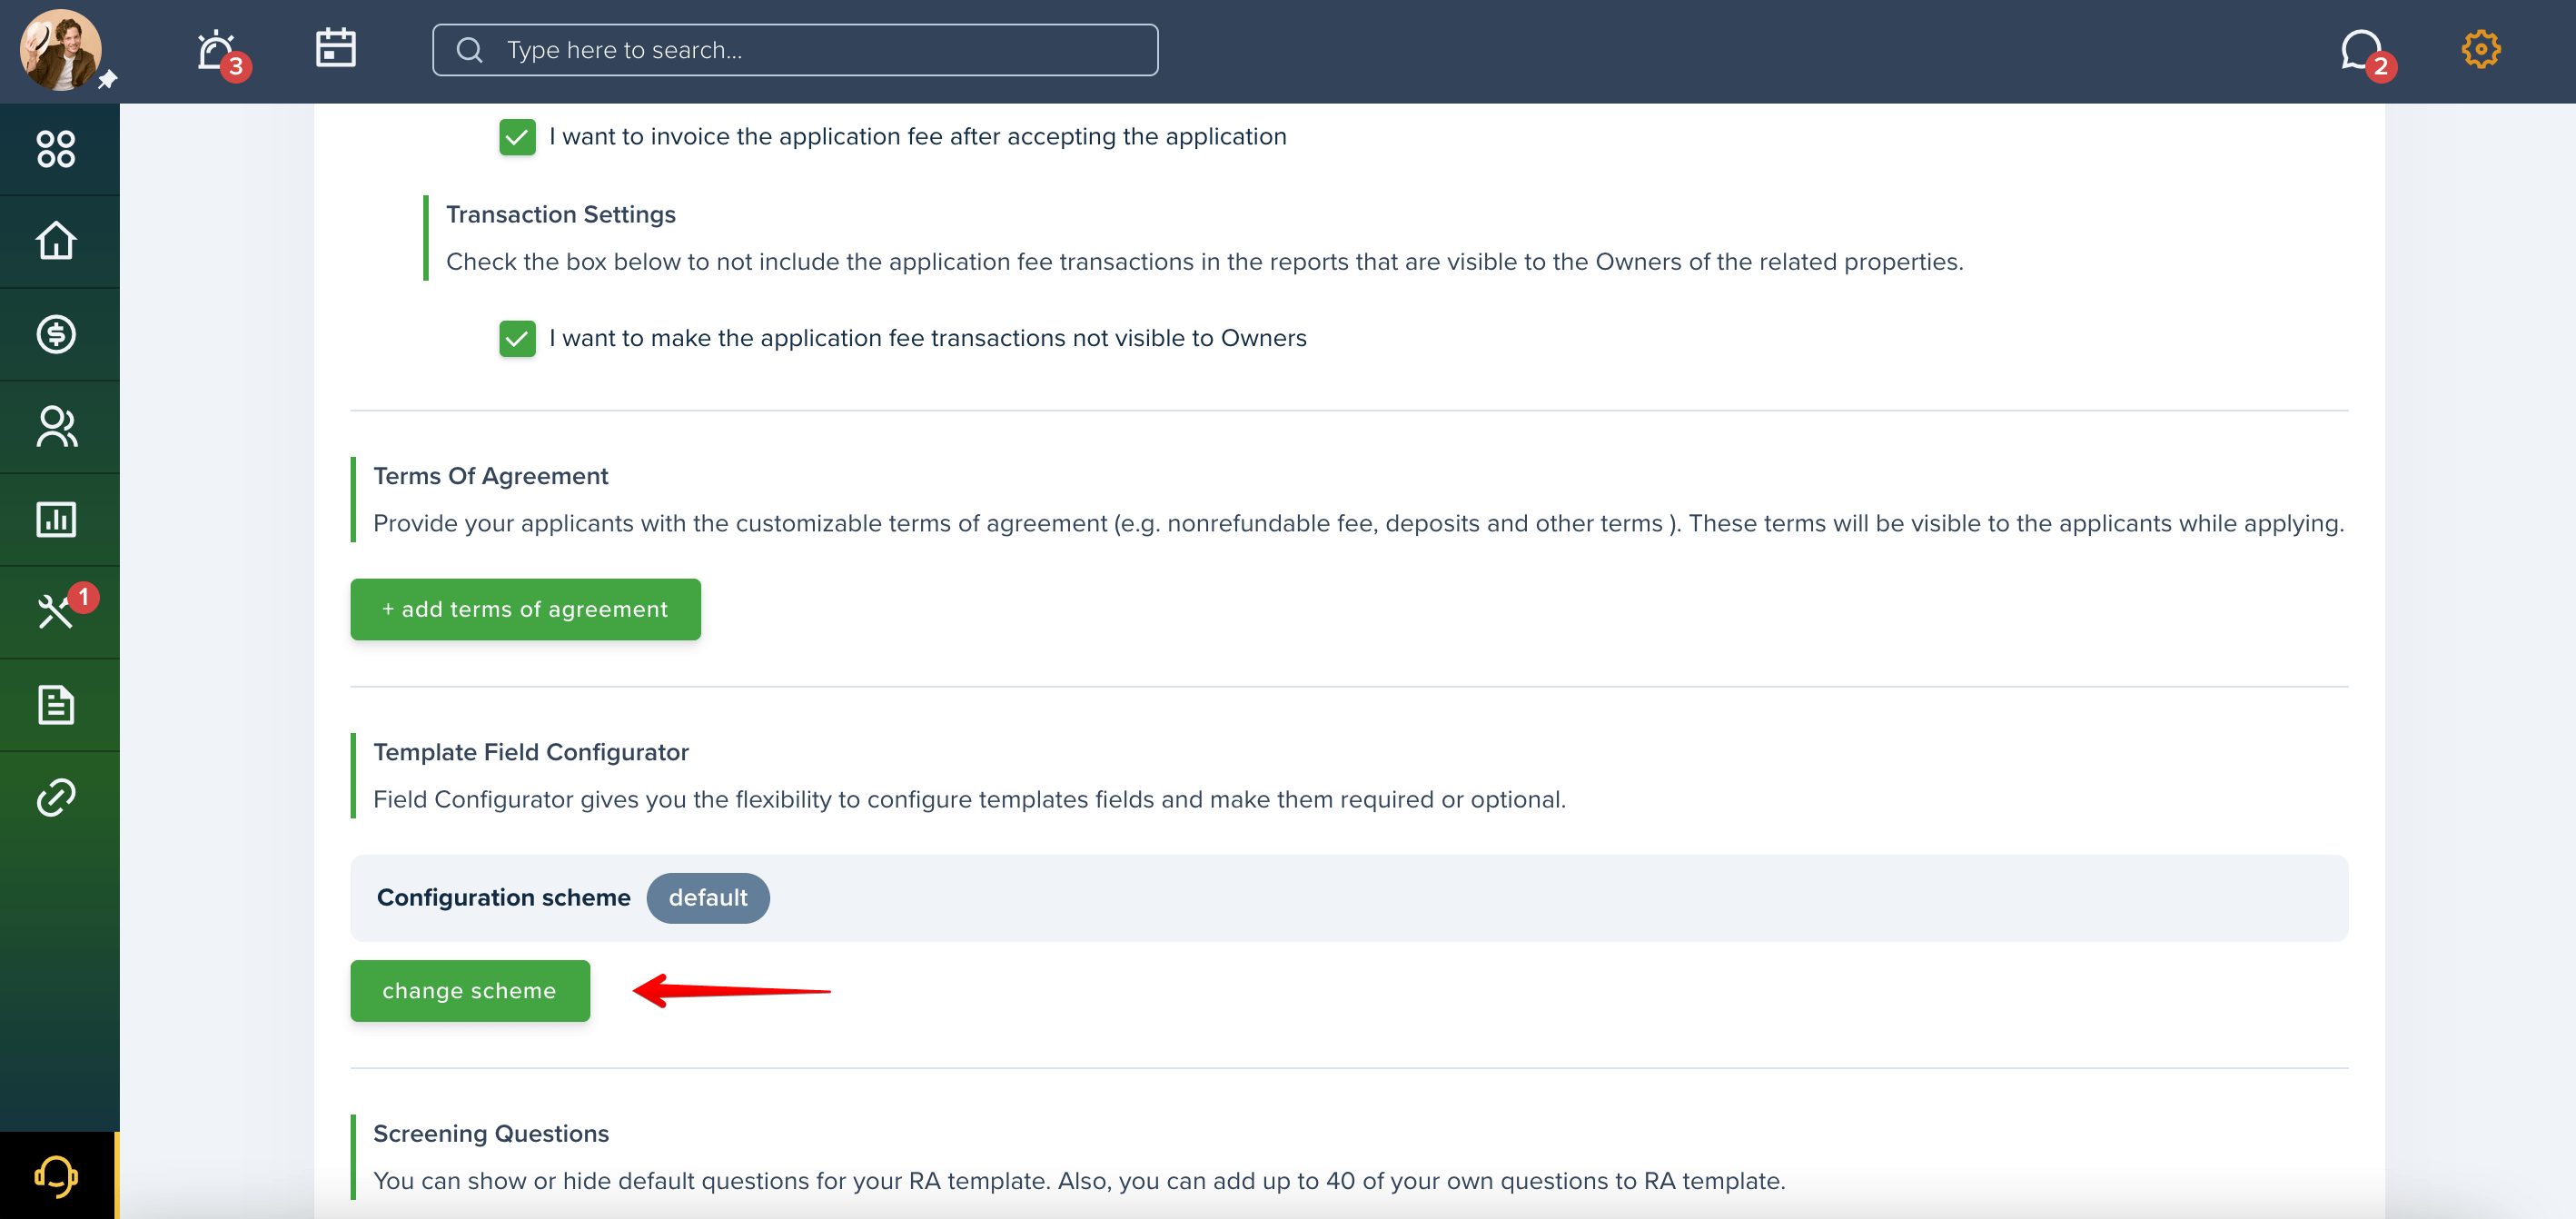This screenshot has width=2576, height=1219.
Task: Open the calendar icon in header
Action: (x=336, y=48)
